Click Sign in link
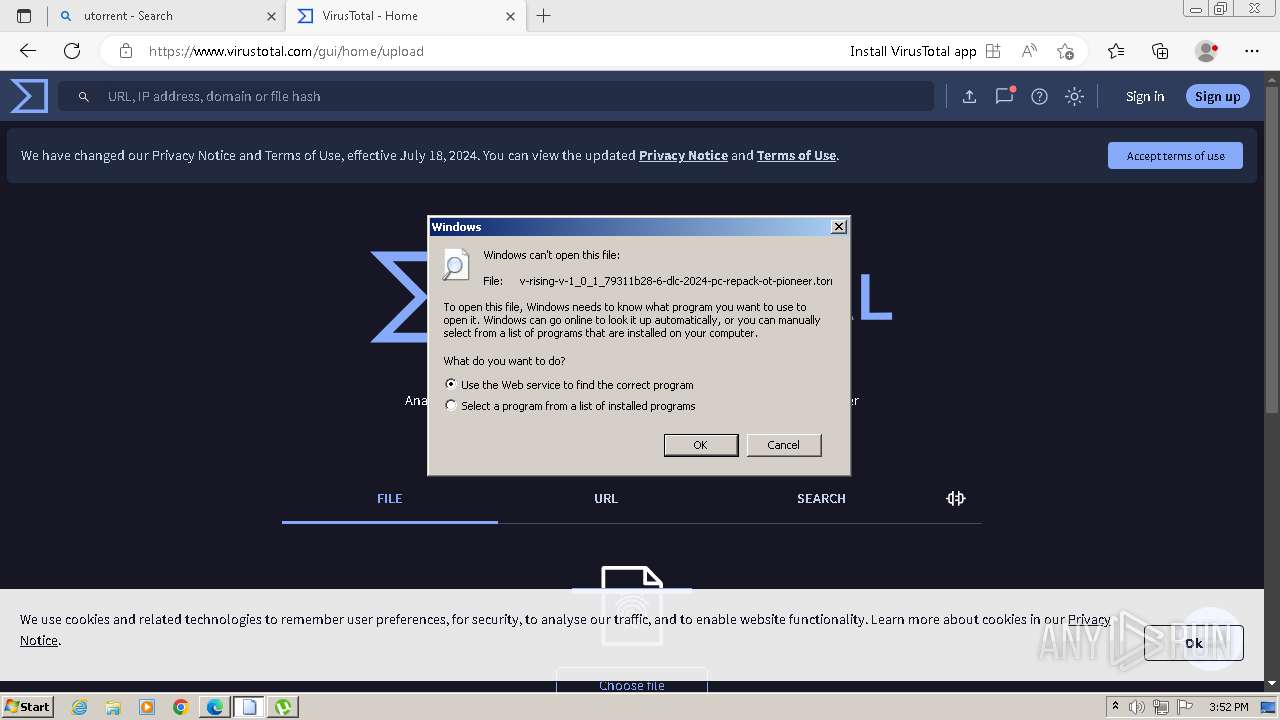The height and width of the screenshot is (720, 1280). pos(1145,96)
